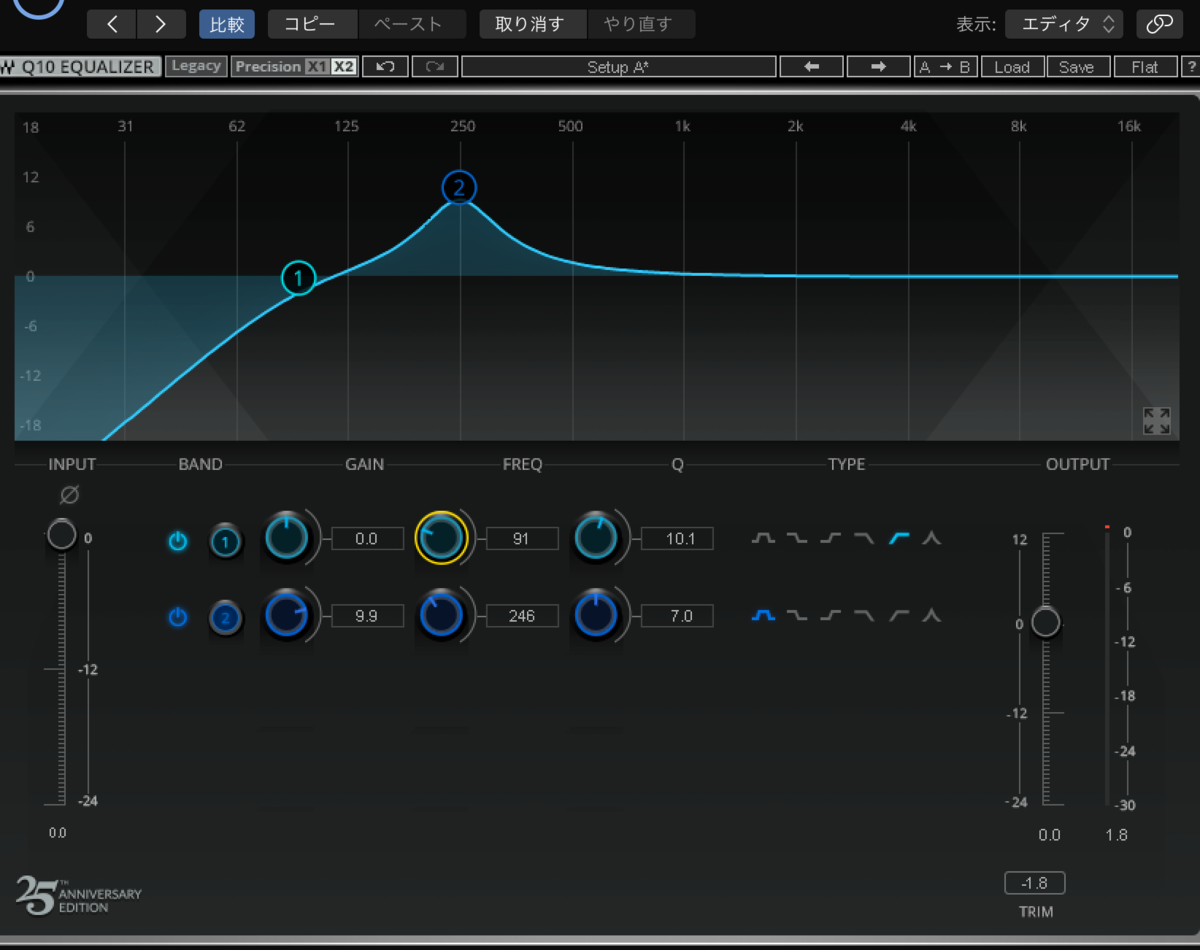
Task: Toggle band 1 power button
Action: tap(178, 542)
